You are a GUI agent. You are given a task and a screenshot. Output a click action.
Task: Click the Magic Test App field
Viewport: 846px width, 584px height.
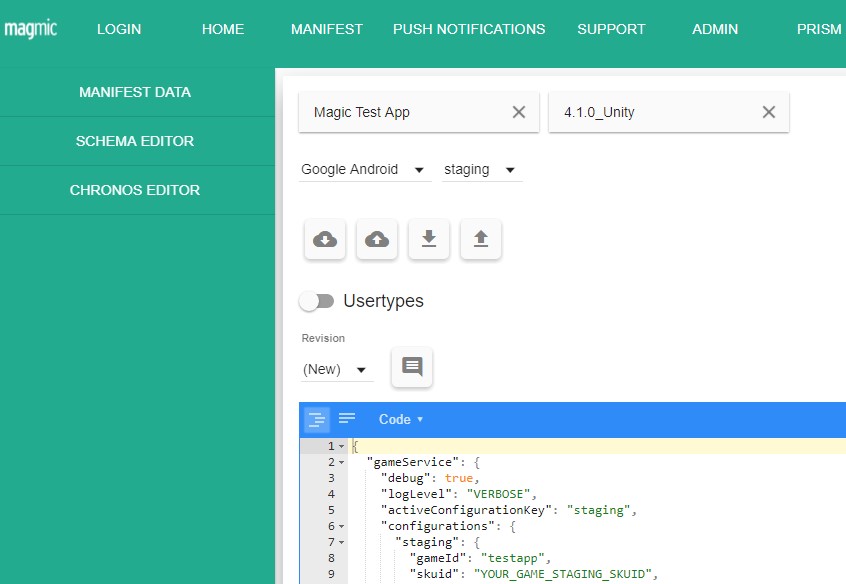coord(419,112)
